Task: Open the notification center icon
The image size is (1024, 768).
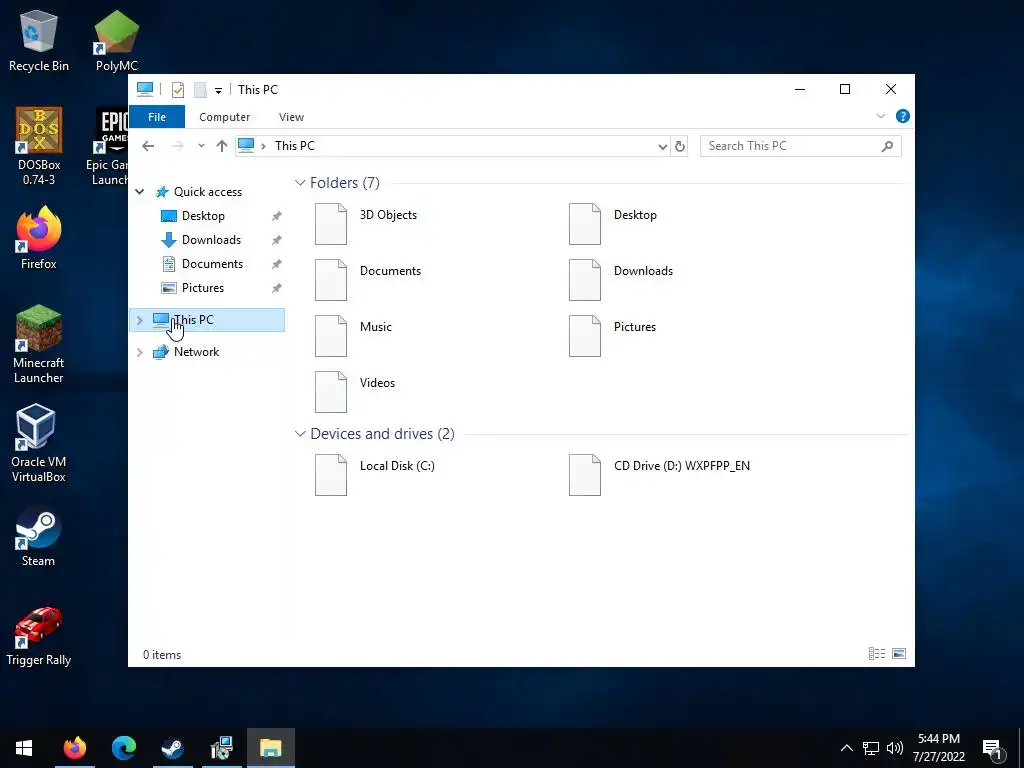Action: pos(992,749)
